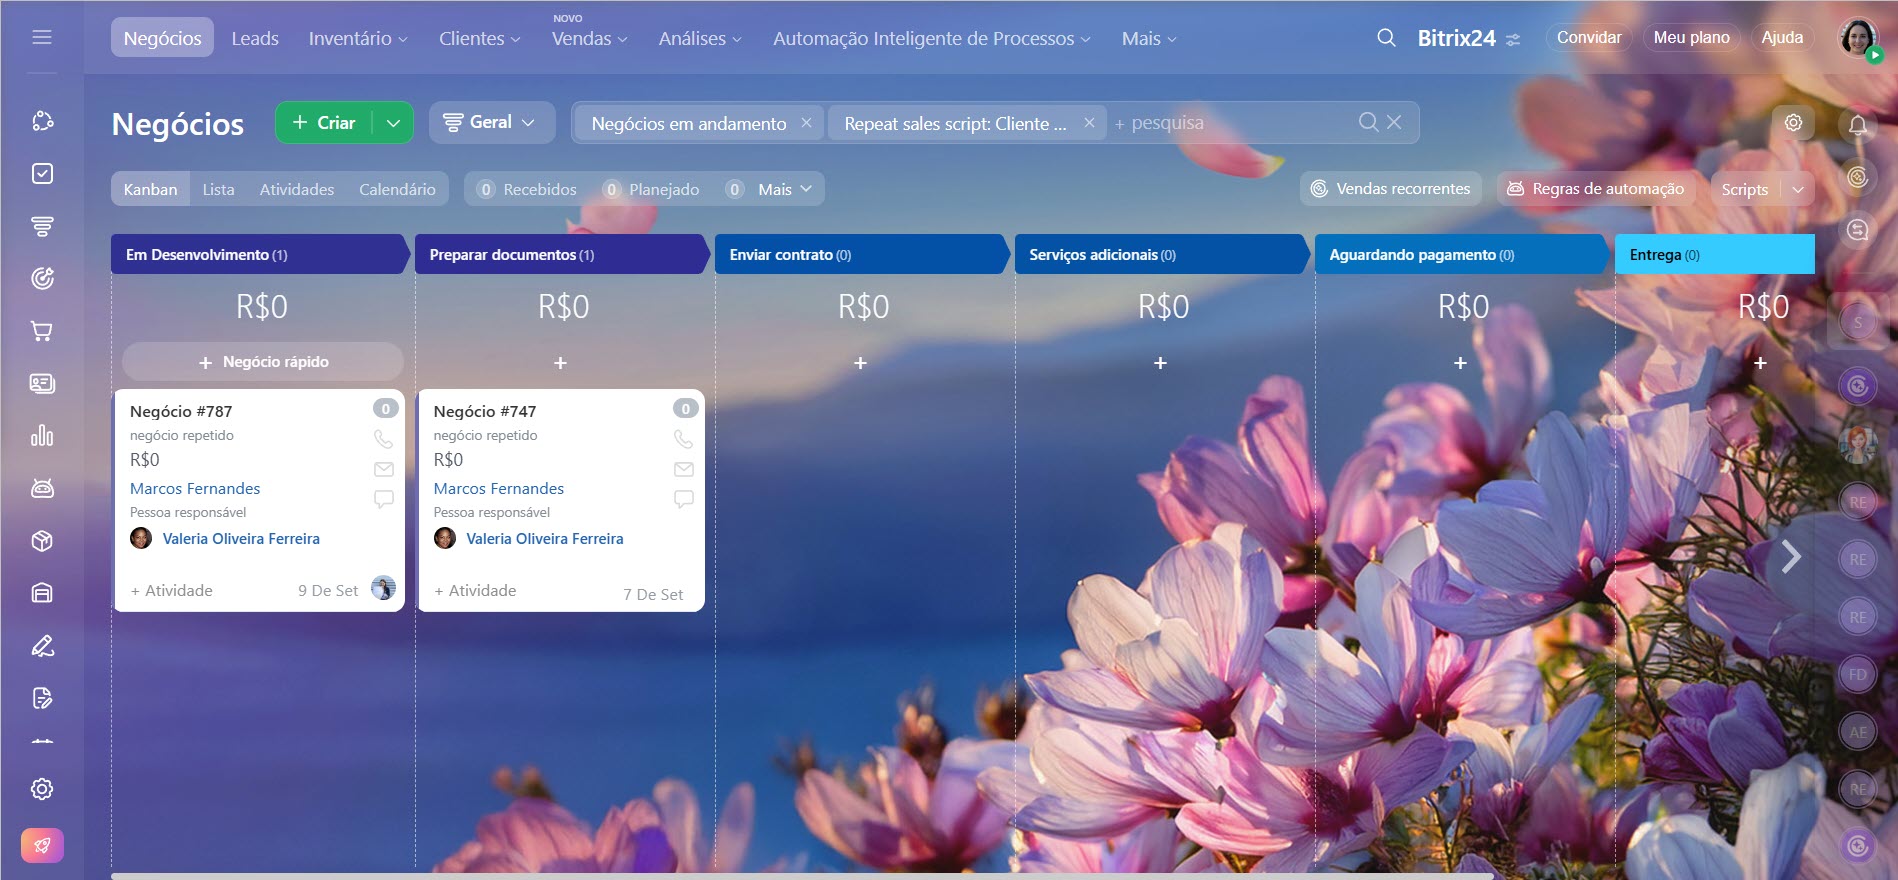Screen dimensions: 1898x880
Task: Open the left sidebar settings gear
Action: 42,789
